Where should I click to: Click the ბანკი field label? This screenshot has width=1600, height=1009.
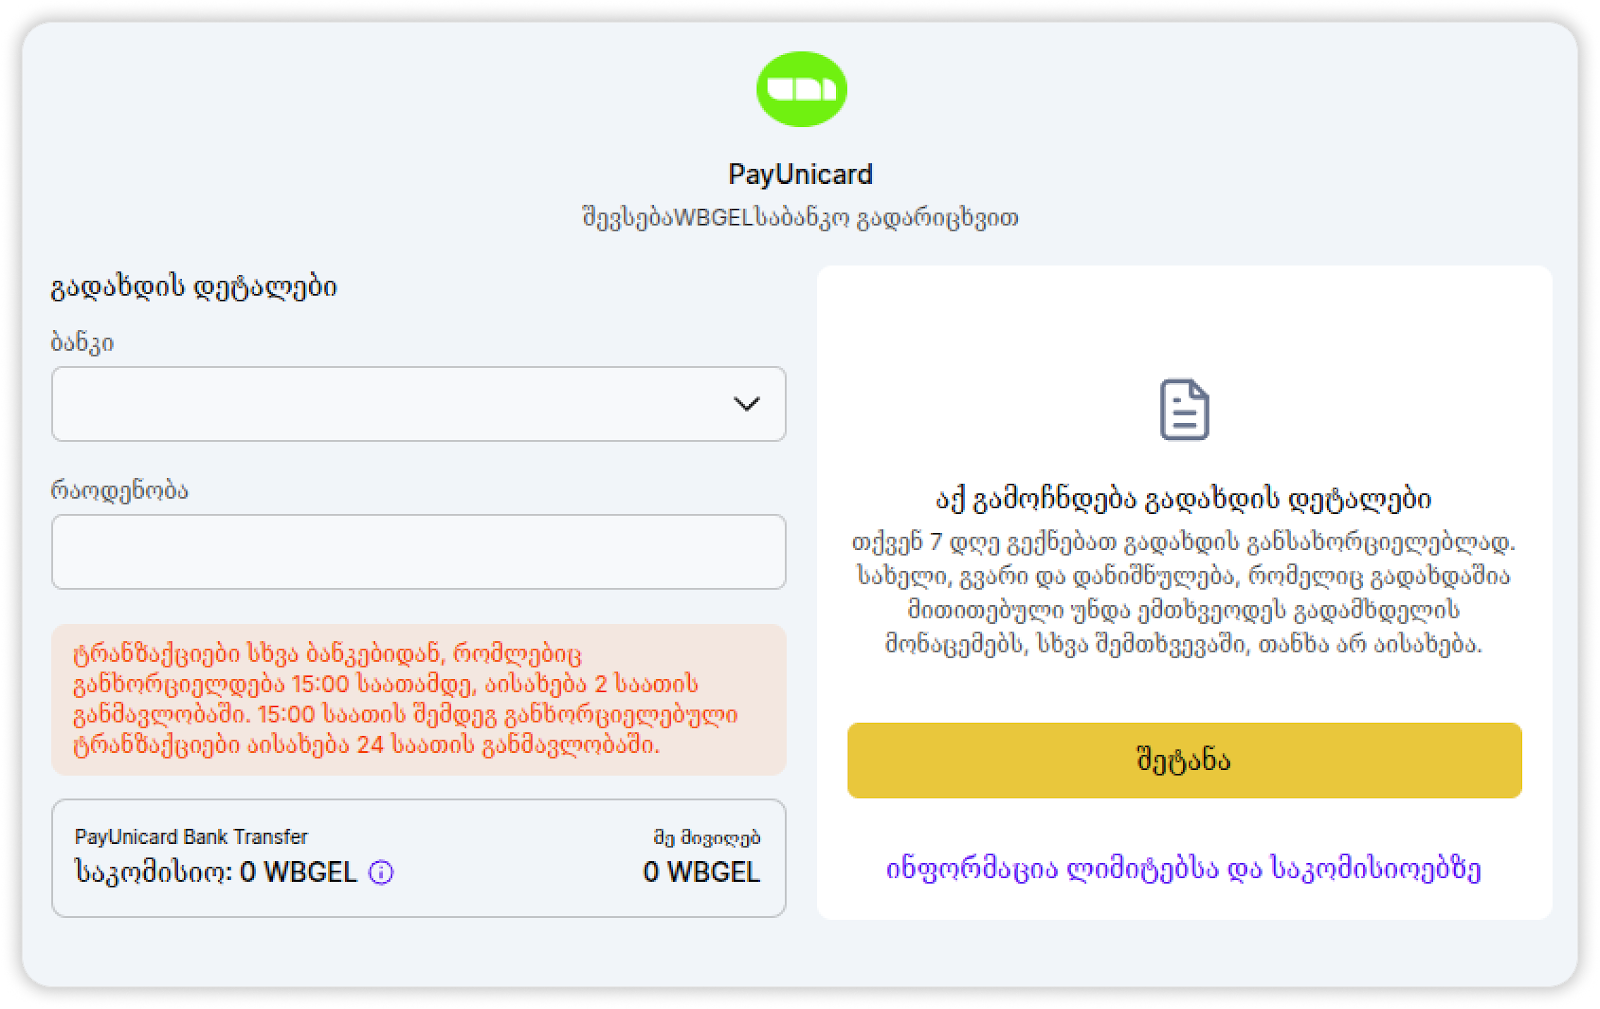click(x=82, y=342)
